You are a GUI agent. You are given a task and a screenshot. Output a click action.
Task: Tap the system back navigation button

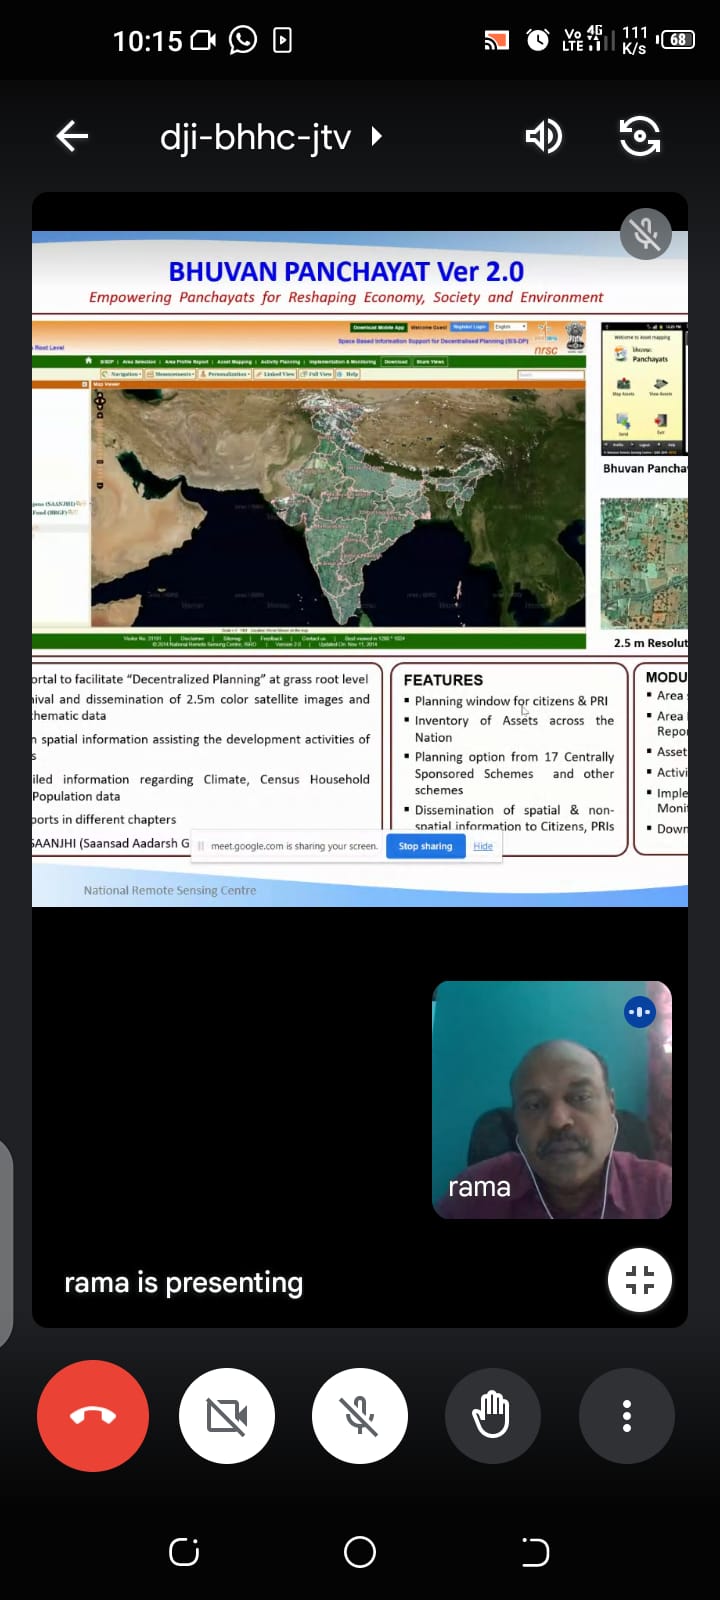pyautogui.click(x=535, y=1552)
